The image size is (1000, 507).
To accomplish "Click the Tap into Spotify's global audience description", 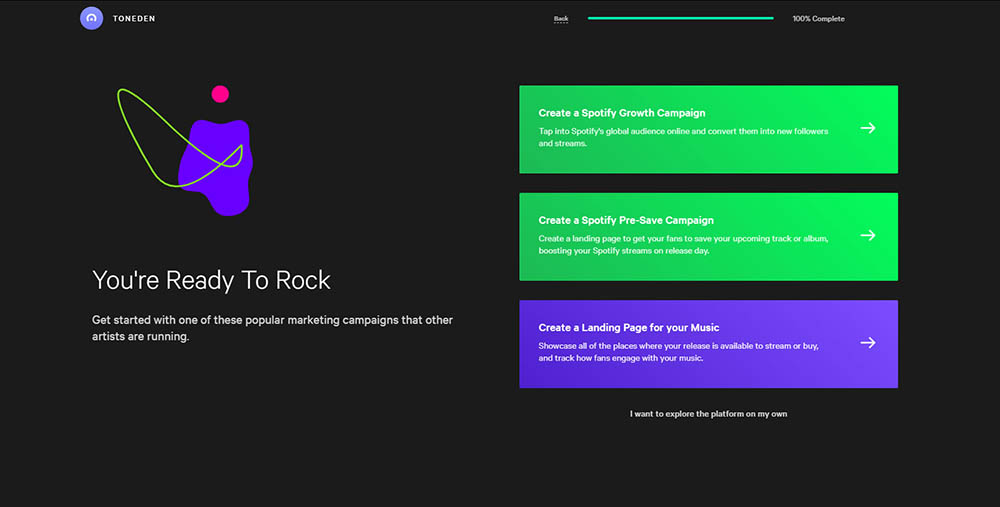I will pyautogui.click(x=683, y=137).
